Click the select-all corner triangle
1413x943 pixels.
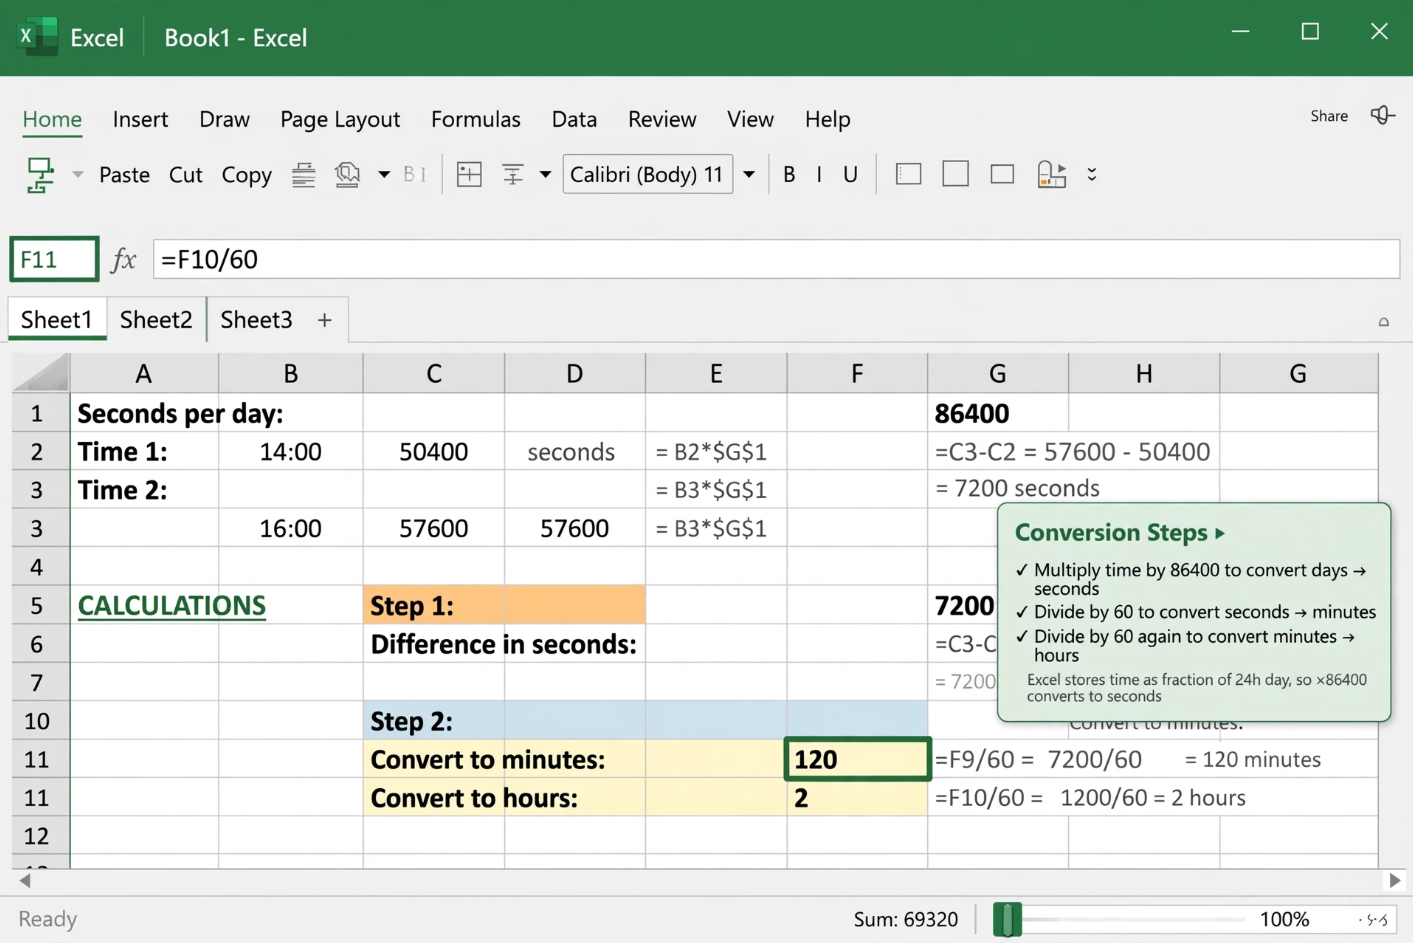pos(41,373)
